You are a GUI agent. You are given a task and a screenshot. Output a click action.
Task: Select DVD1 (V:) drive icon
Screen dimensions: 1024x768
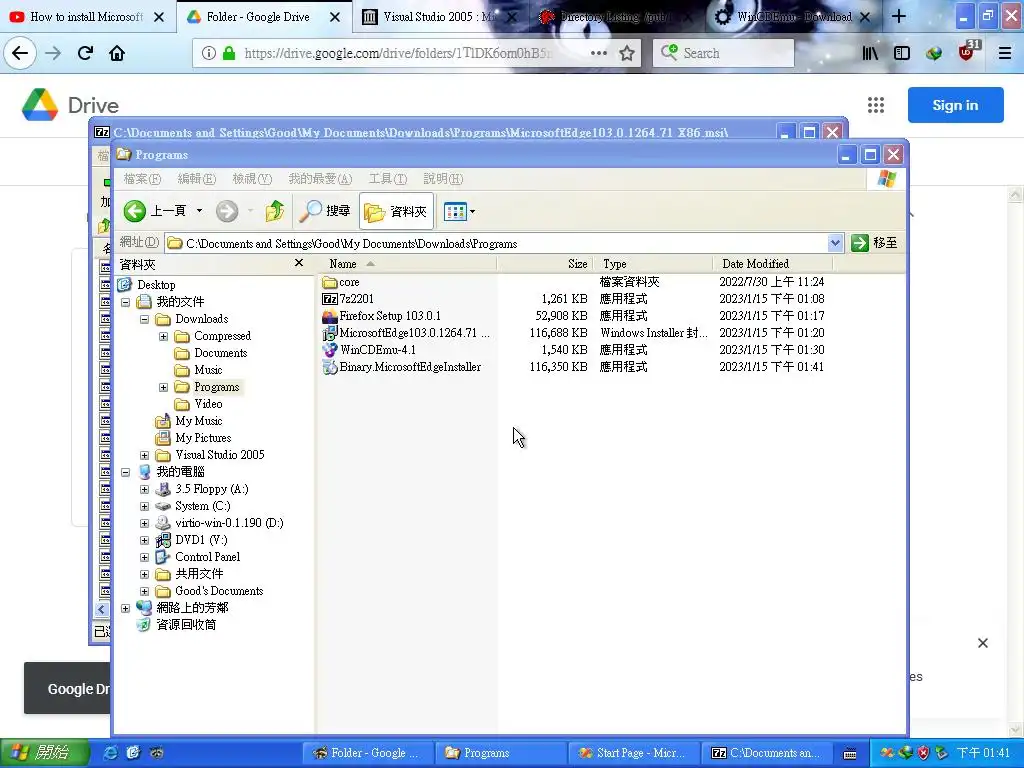pos(163,539)
